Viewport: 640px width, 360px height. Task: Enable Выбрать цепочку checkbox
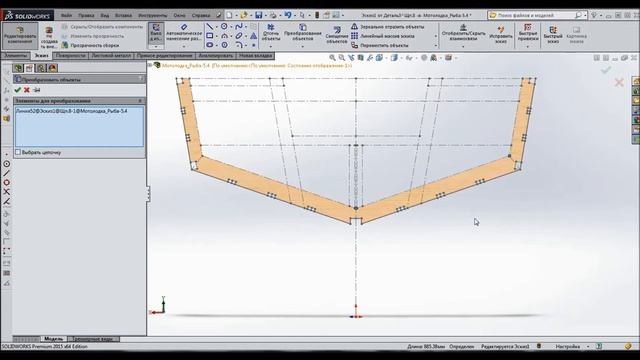pyautogui.click(x=18, y=152)
